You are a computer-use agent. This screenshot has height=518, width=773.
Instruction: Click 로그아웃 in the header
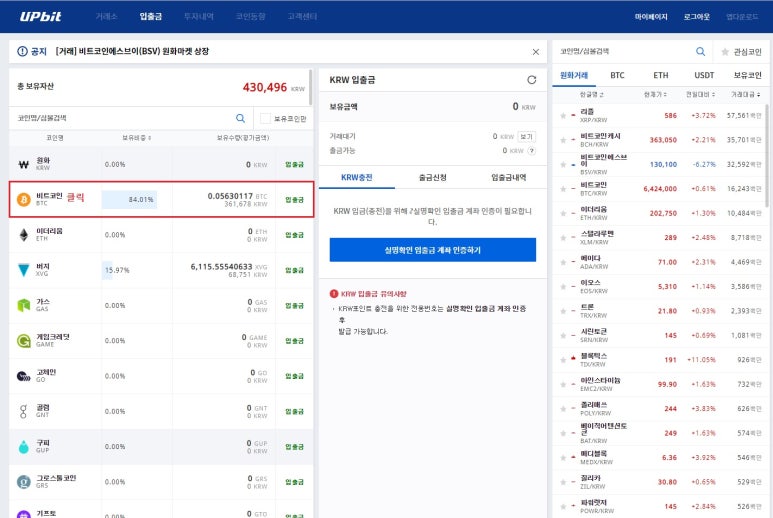[697, 17]
